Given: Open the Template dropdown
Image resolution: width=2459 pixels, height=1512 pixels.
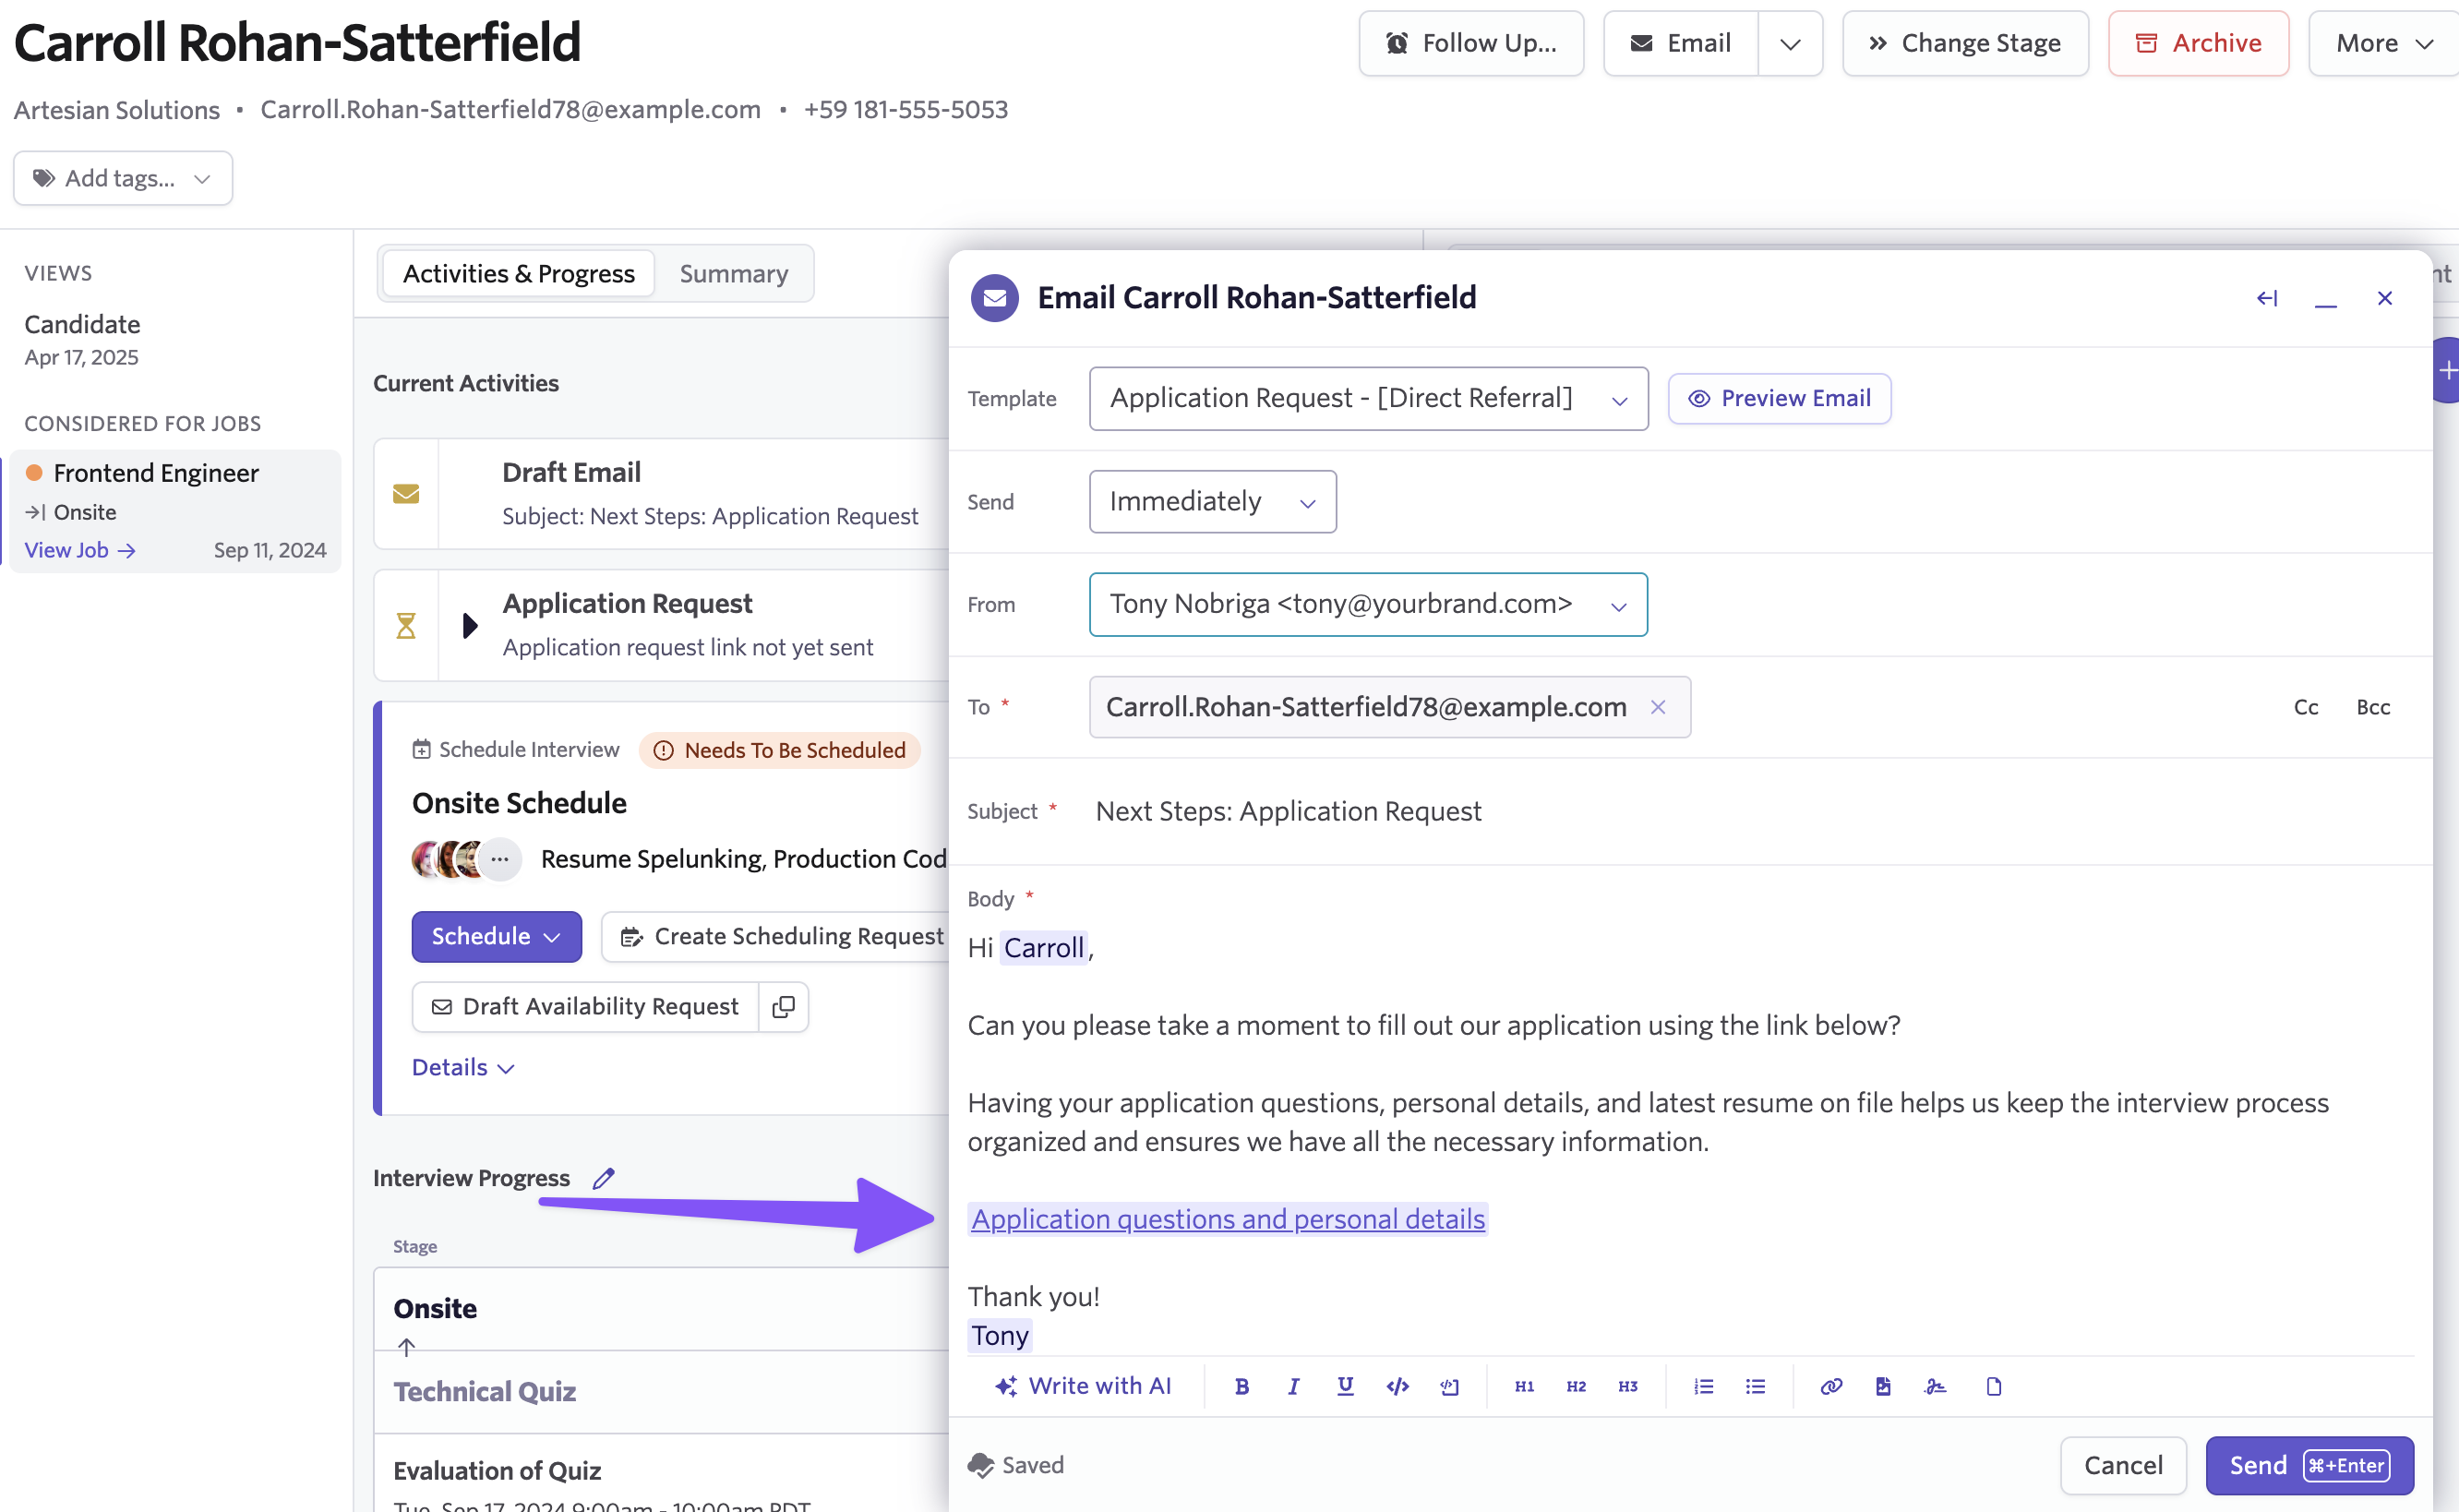Looking at the screenshot, I should tap(1367, 398).
